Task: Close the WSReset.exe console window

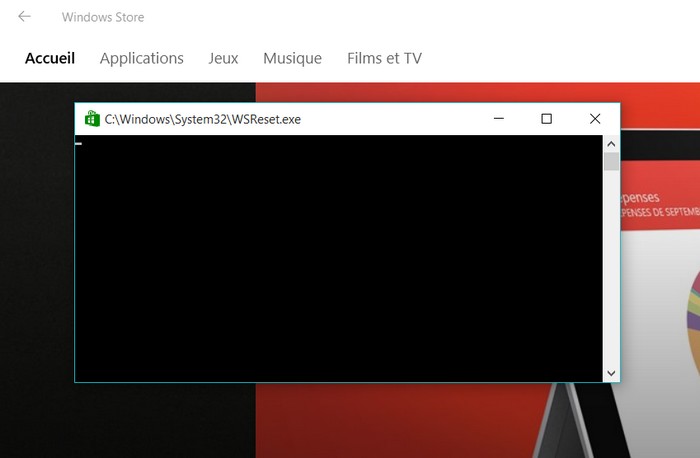Action: (x=595, y=119)
